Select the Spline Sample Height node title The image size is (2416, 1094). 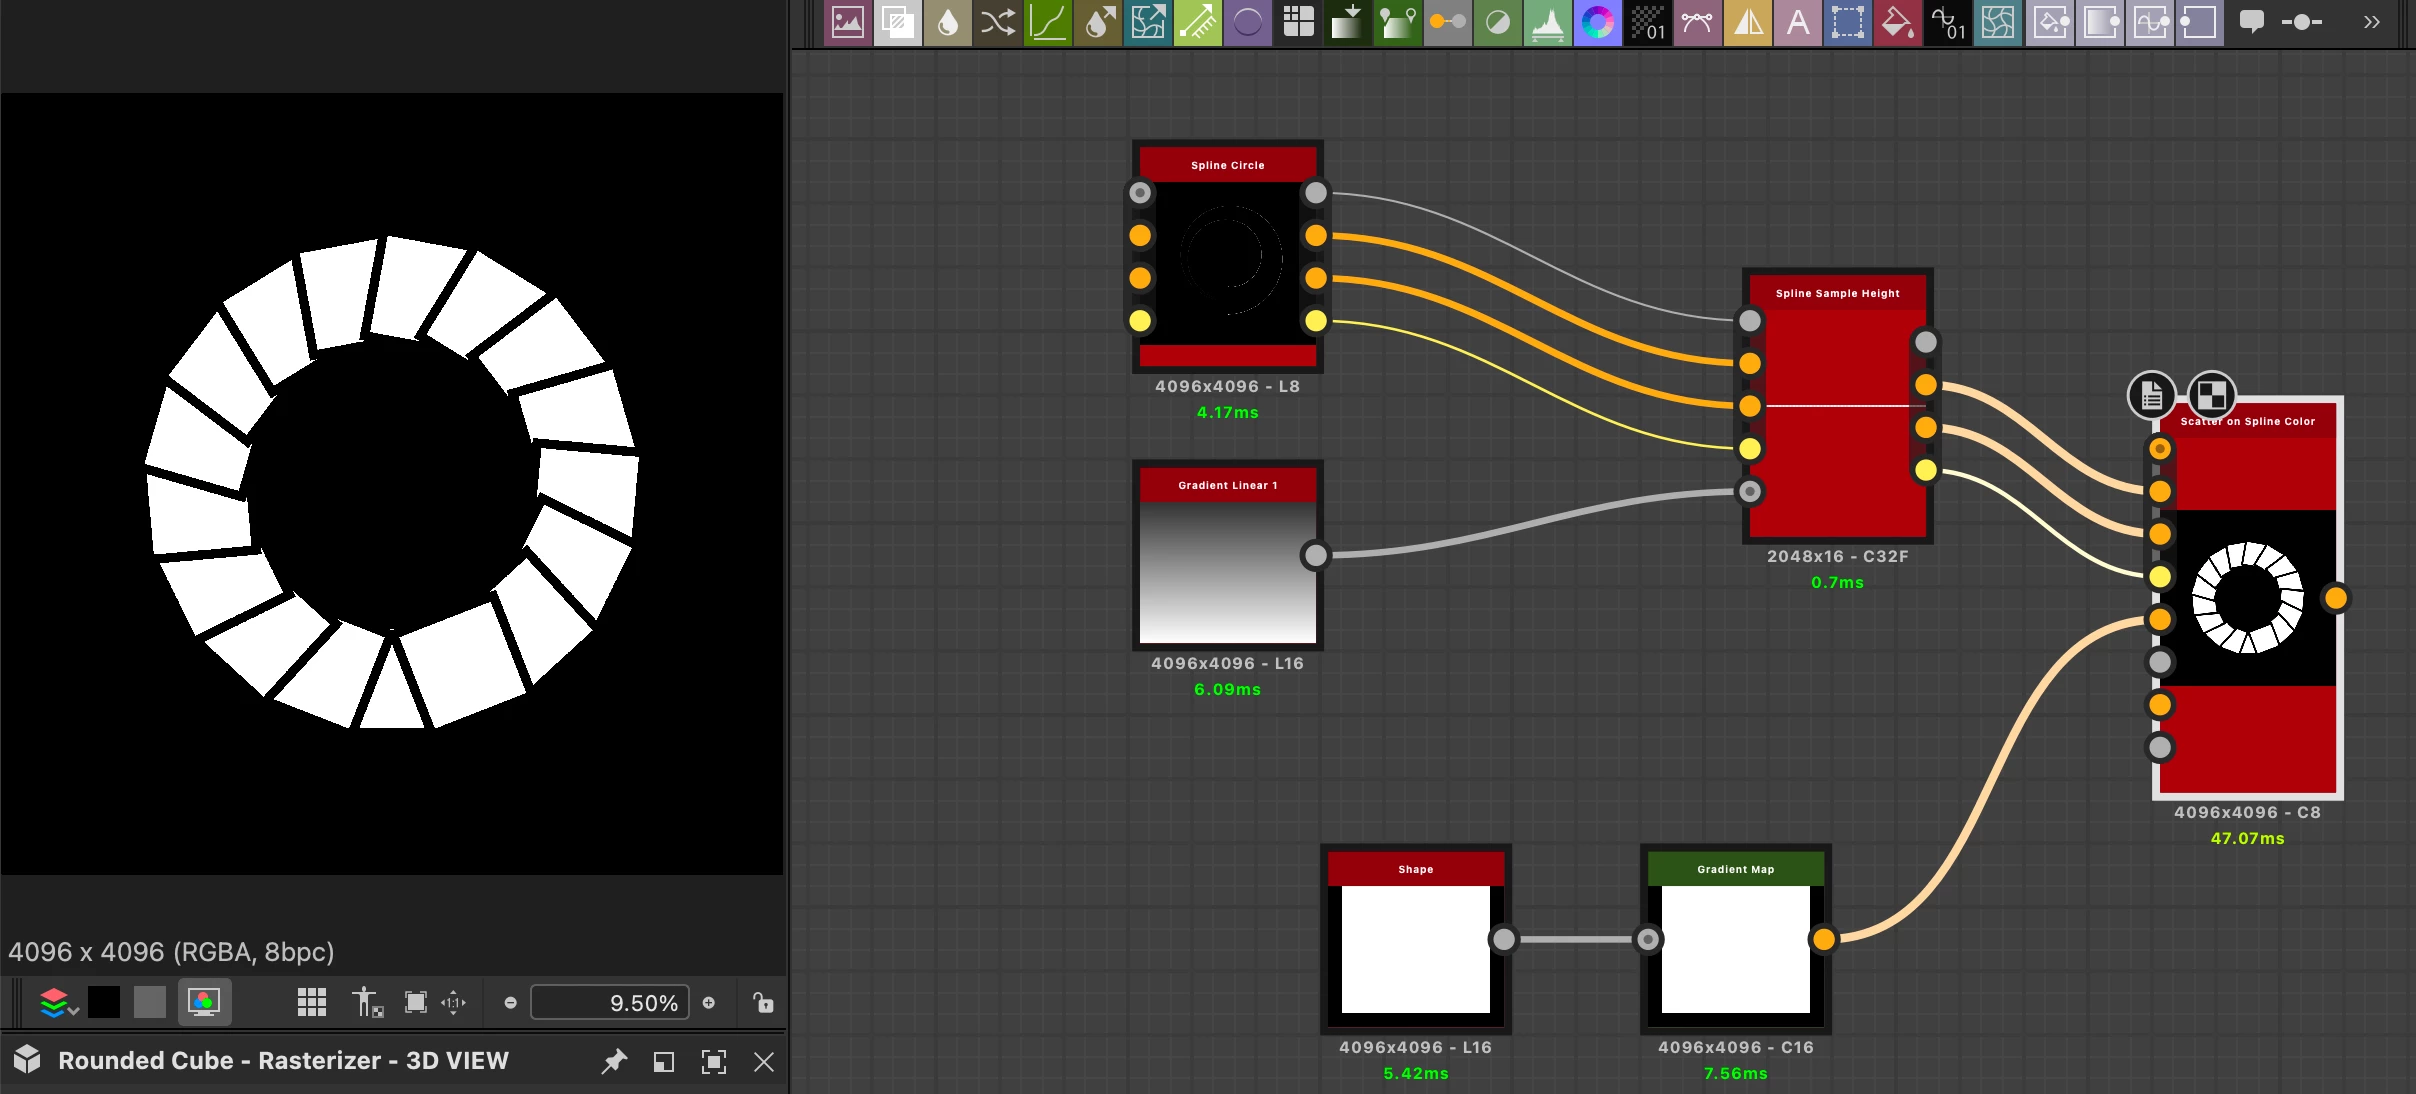(1837, 293)
